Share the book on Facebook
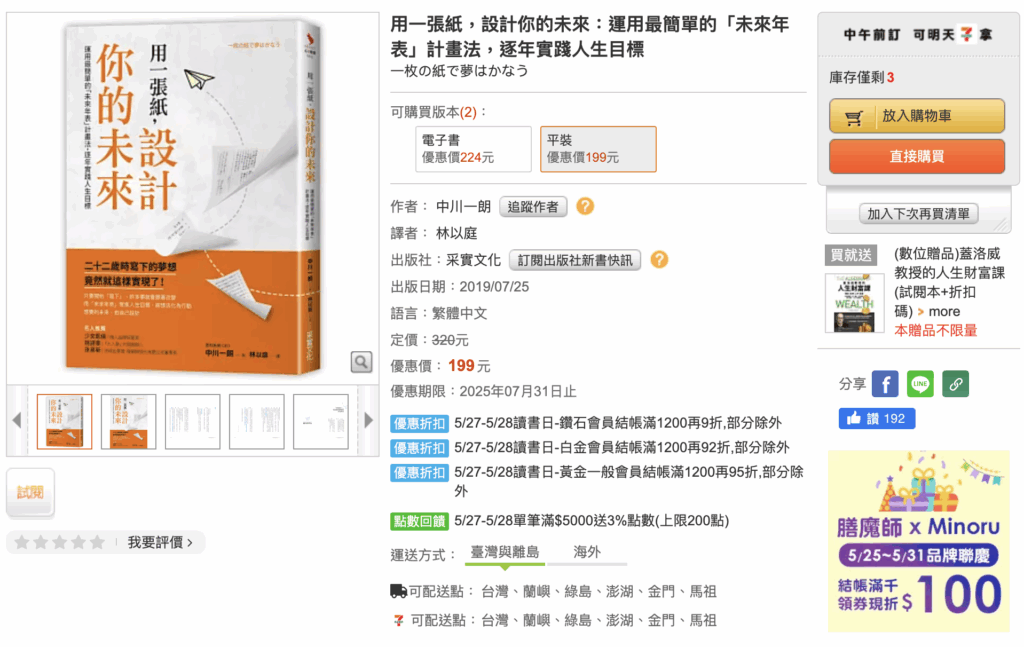 tap(885, 384)
